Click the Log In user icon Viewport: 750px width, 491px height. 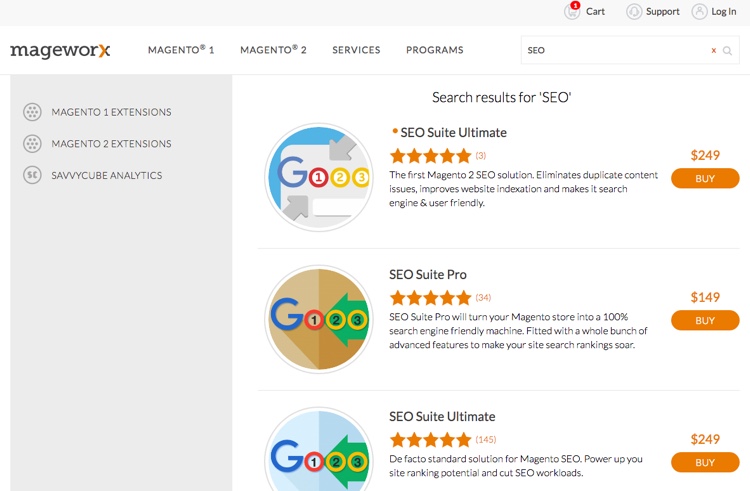coord(700,12)
